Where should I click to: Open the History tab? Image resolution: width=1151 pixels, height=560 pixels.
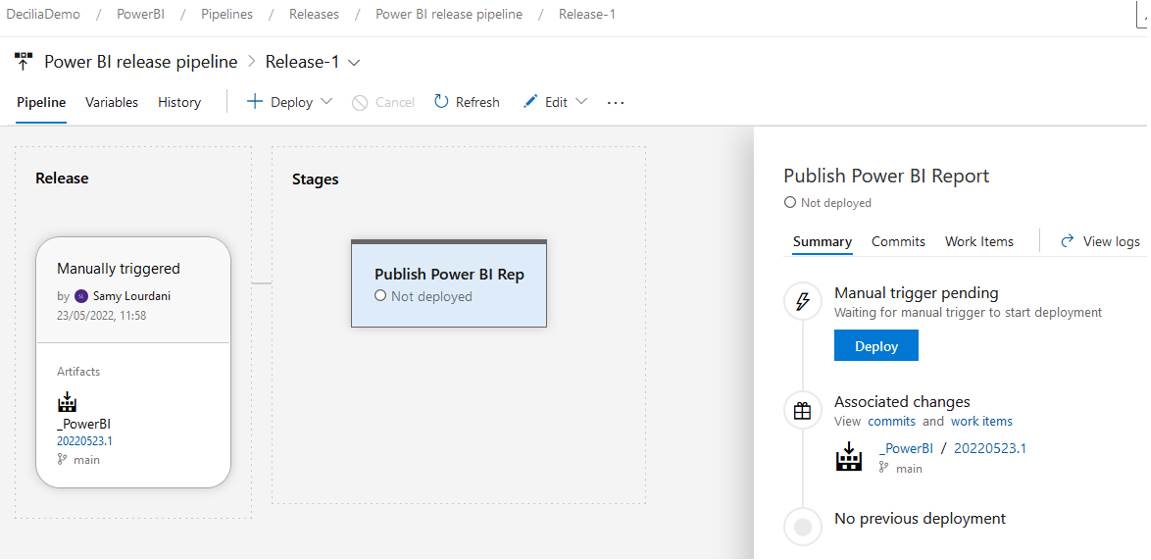click(179, 102)
